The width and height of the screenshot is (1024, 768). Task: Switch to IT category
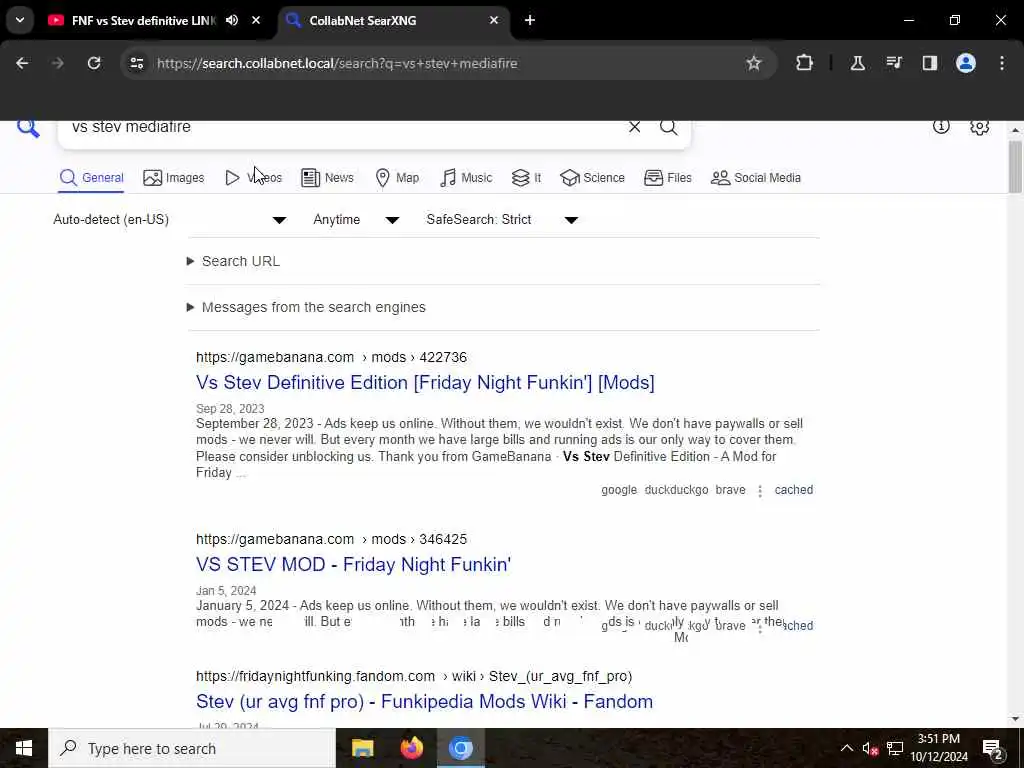(x=526, y=178)
